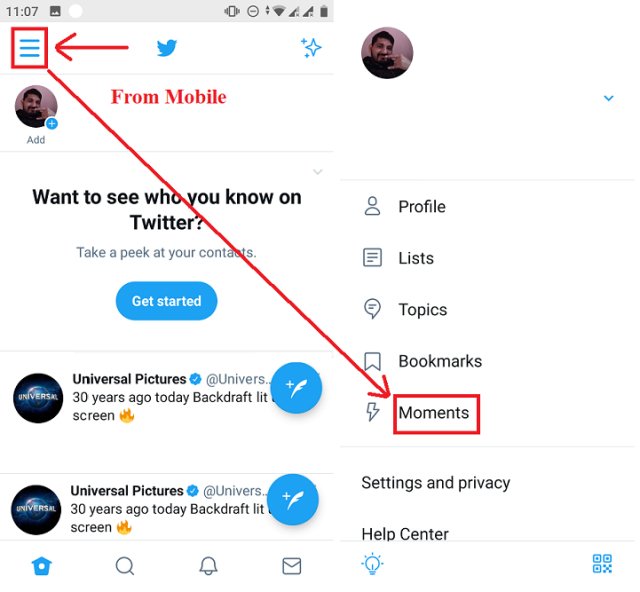Open Profile from the side menu
The height and width of the screenshot is (592, 640).
click(x=421, y=207)
